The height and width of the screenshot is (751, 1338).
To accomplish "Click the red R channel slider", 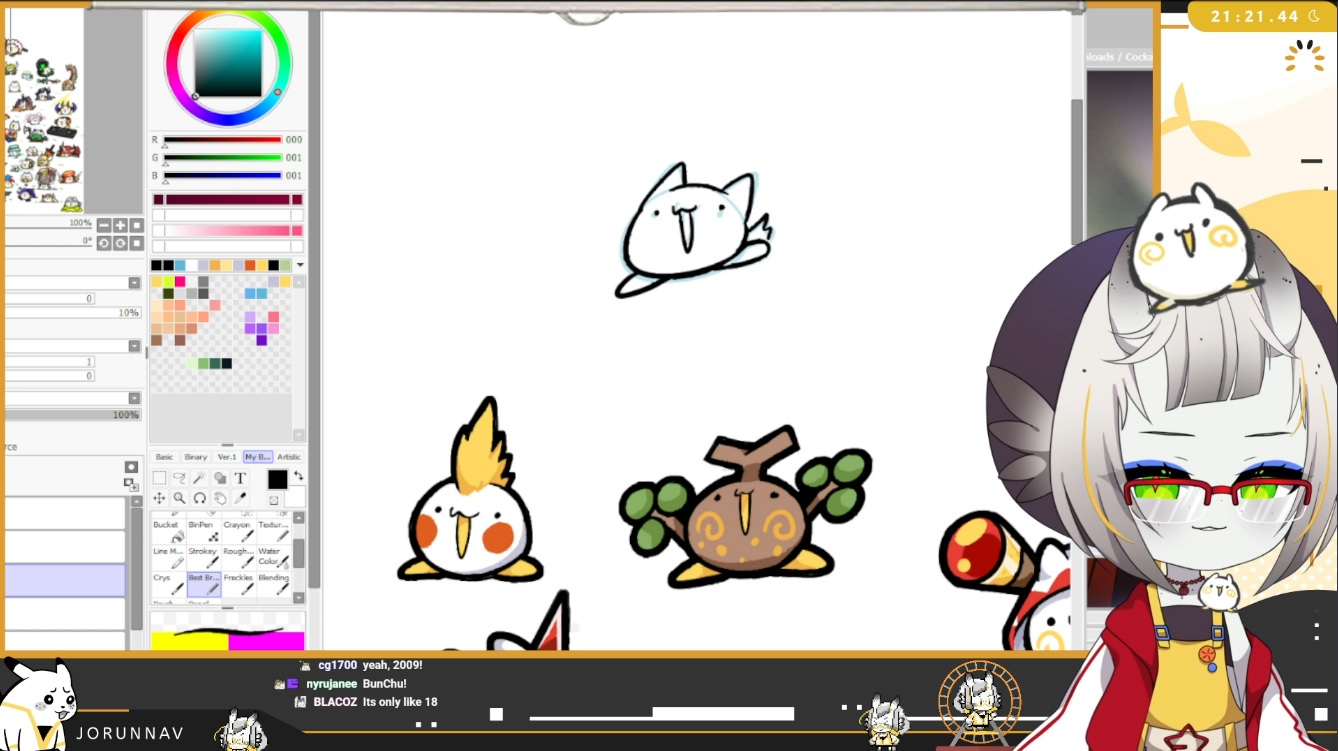I will [222, 140].
